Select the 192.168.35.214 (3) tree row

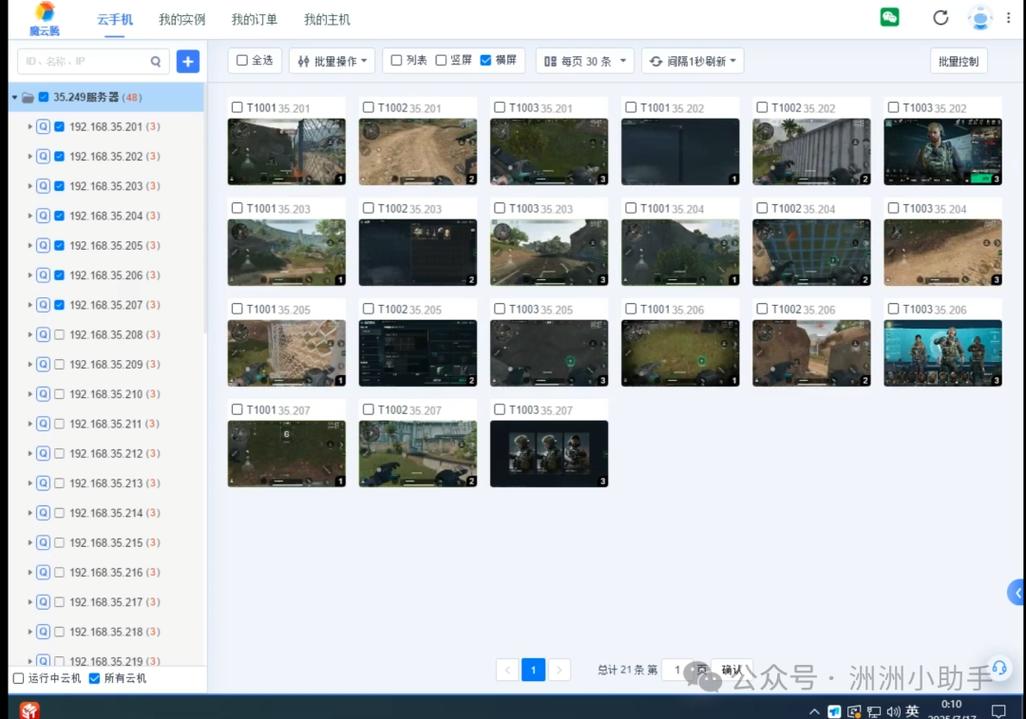click(x=107, y=513)
